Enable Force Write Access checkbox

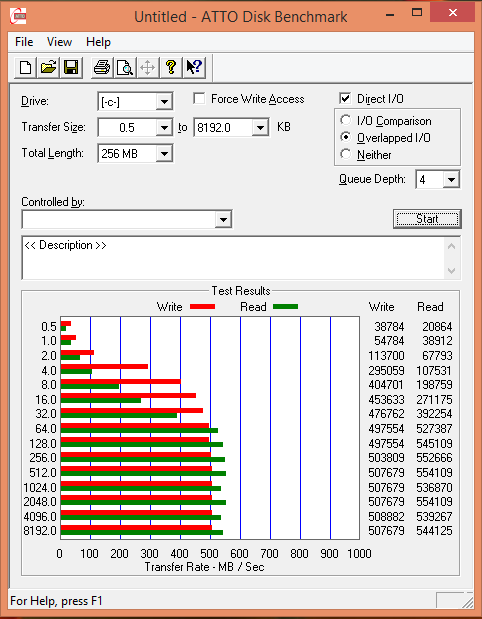199,98
